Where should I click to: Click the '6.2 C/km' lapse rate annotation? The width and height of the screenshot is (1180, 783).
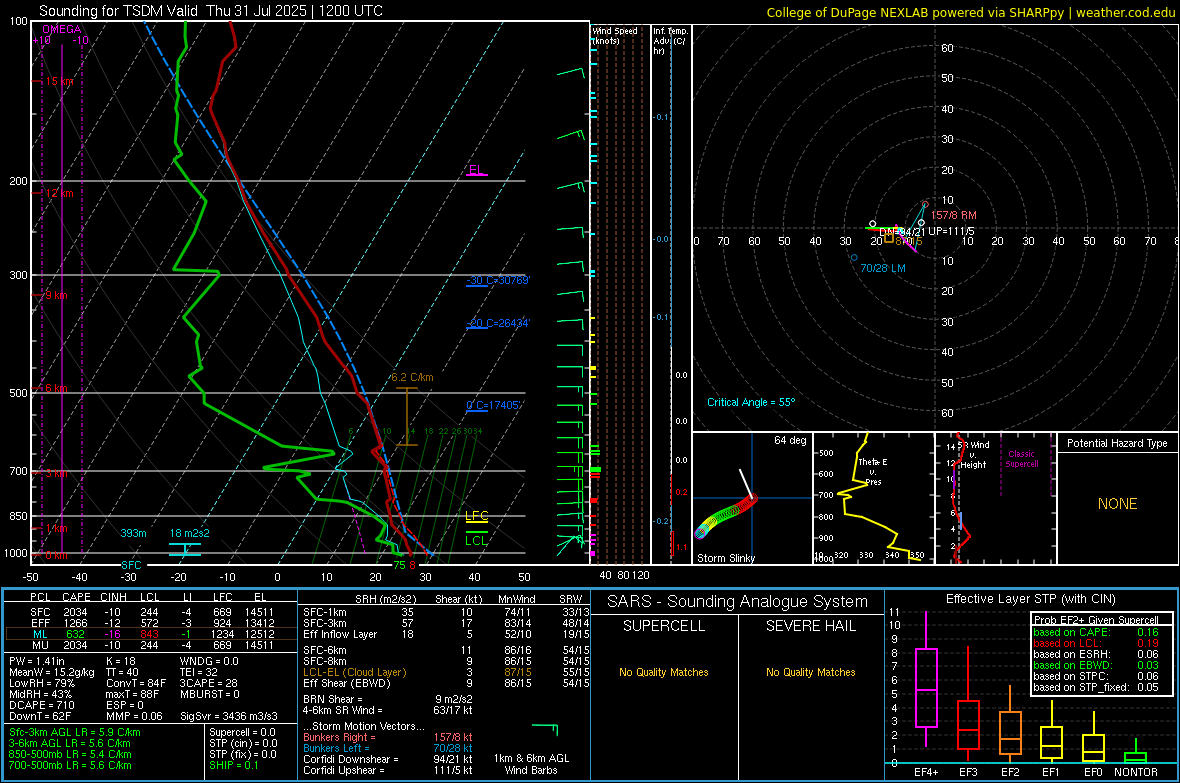(412, 377)
